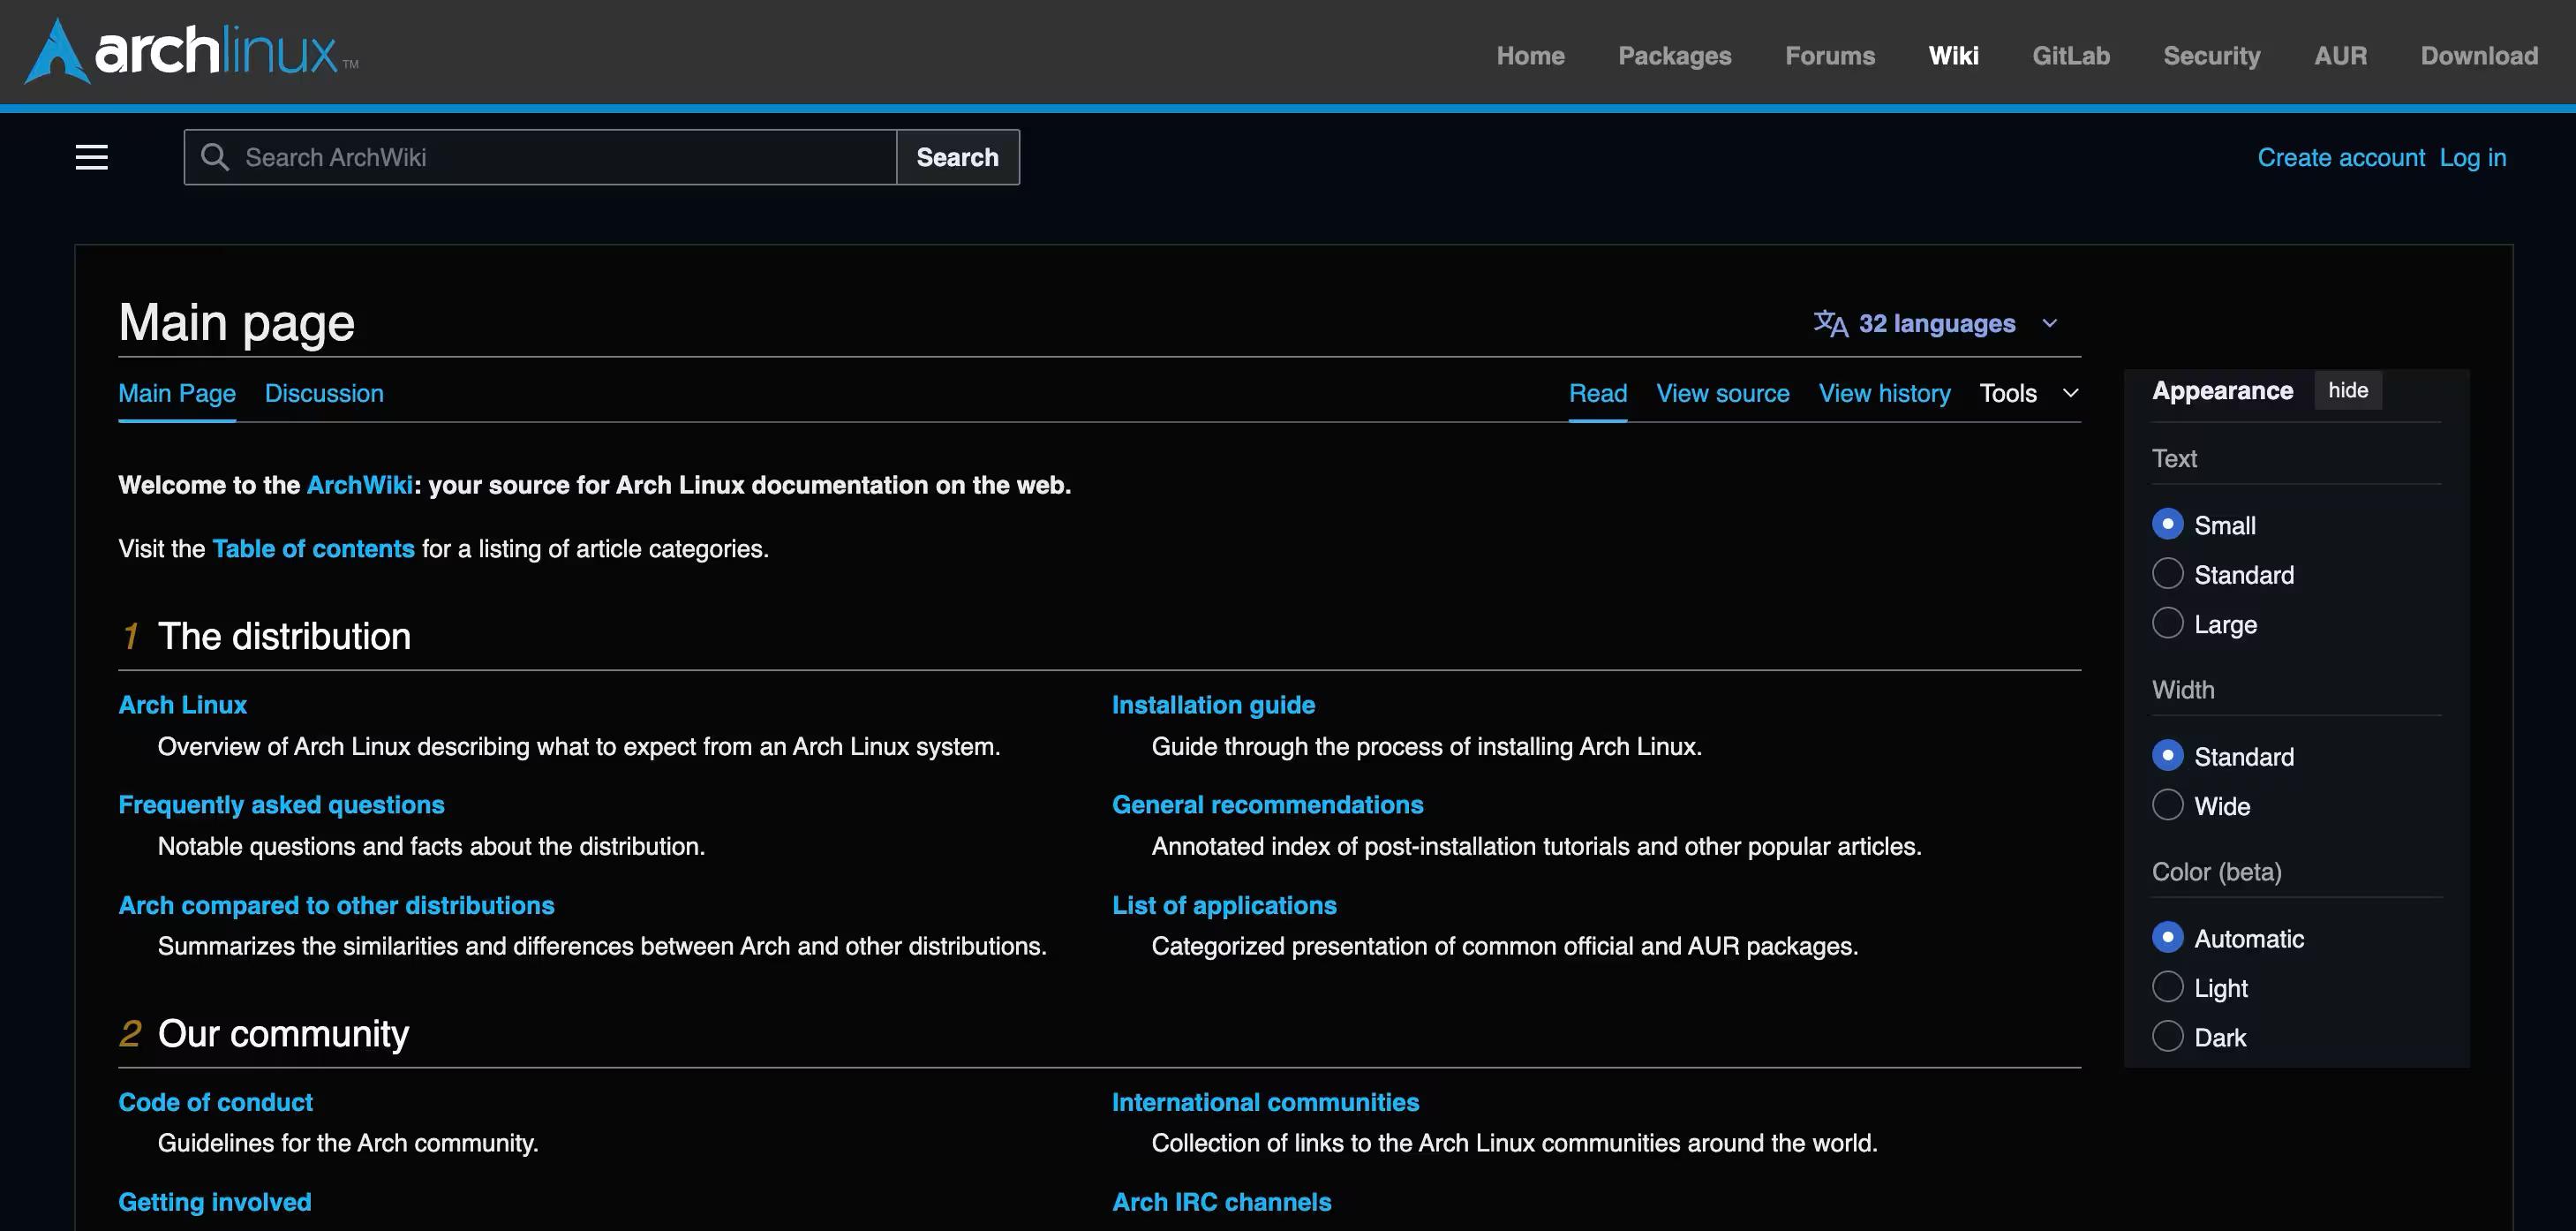2576x1231 pixels.
Task: Click the magnifier icon in search box
Action: coord(215,157)
